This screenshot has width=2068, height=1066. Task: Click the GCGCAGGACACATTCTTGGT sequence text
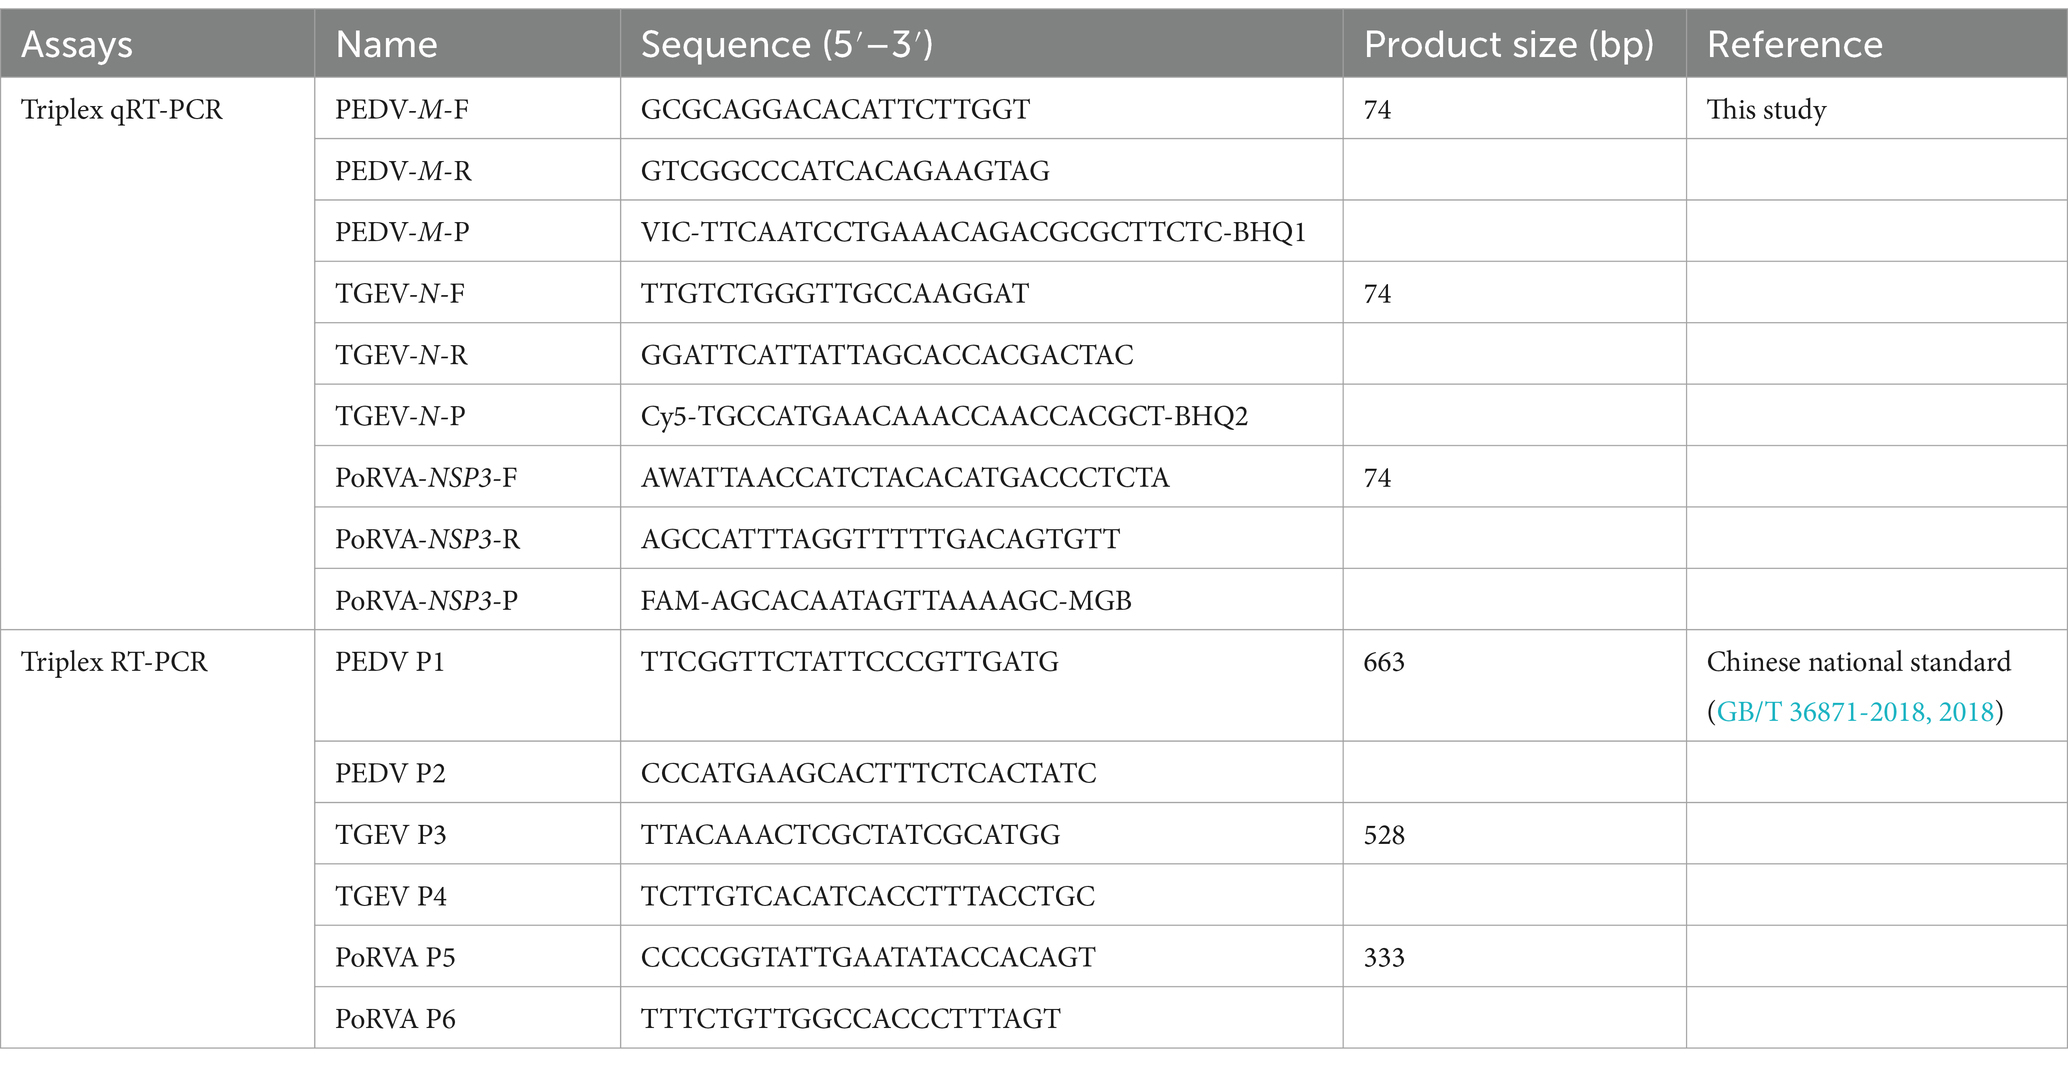pyautogui.click(x=836, y=109)
